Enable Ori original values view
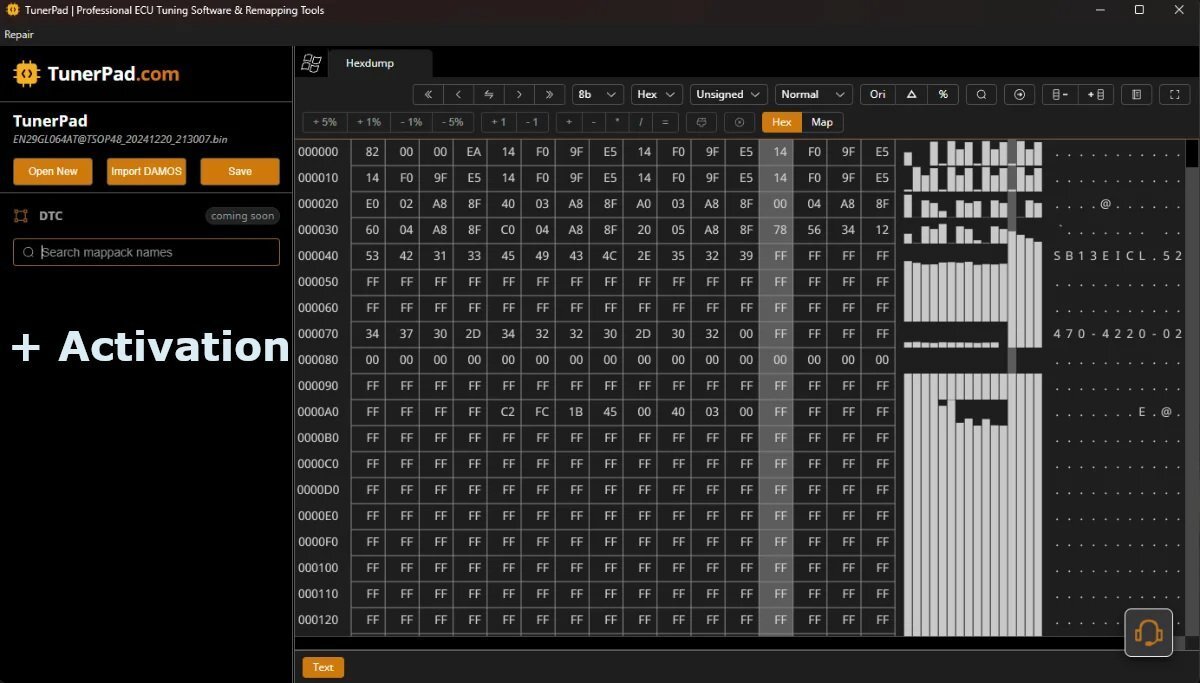 click(x=877, y=95)
